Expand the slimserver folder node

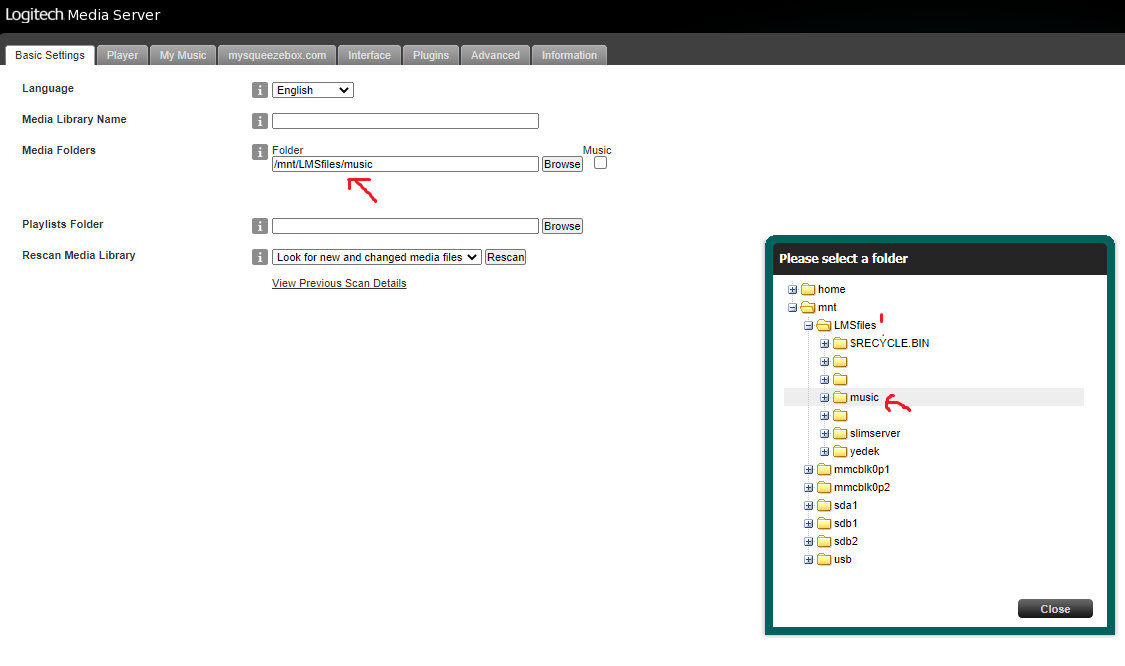[x=824, y=433]
